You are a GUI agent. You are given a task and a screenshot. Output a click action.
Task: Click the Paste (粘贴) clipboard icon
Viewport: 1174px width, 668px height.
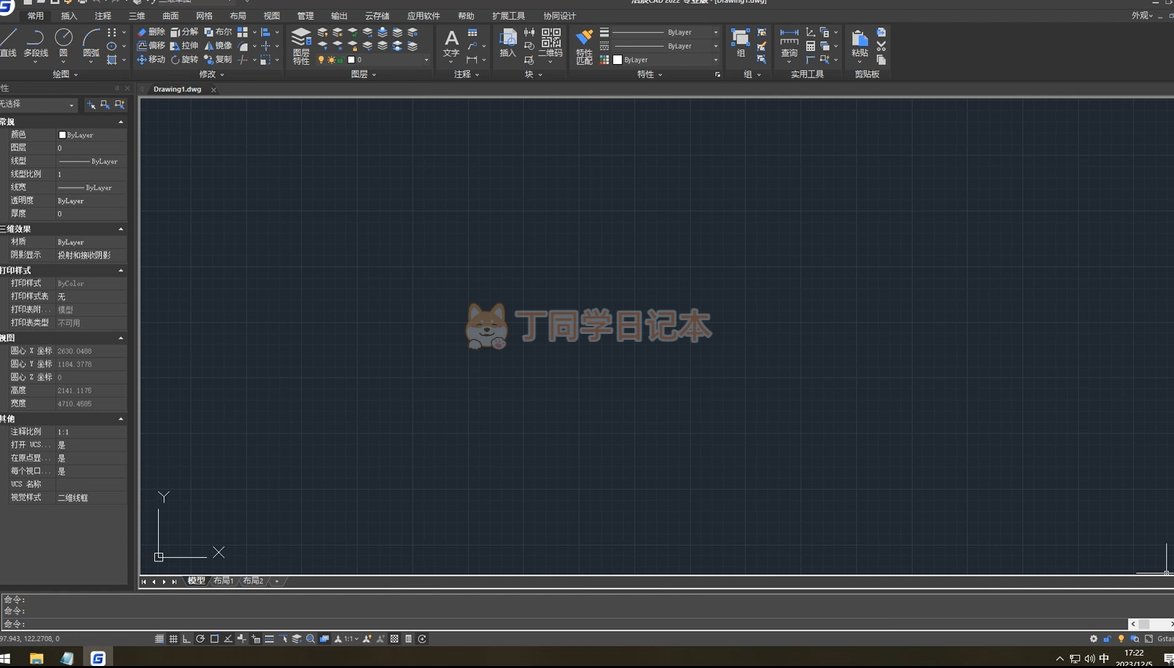[x=859, y=44]
